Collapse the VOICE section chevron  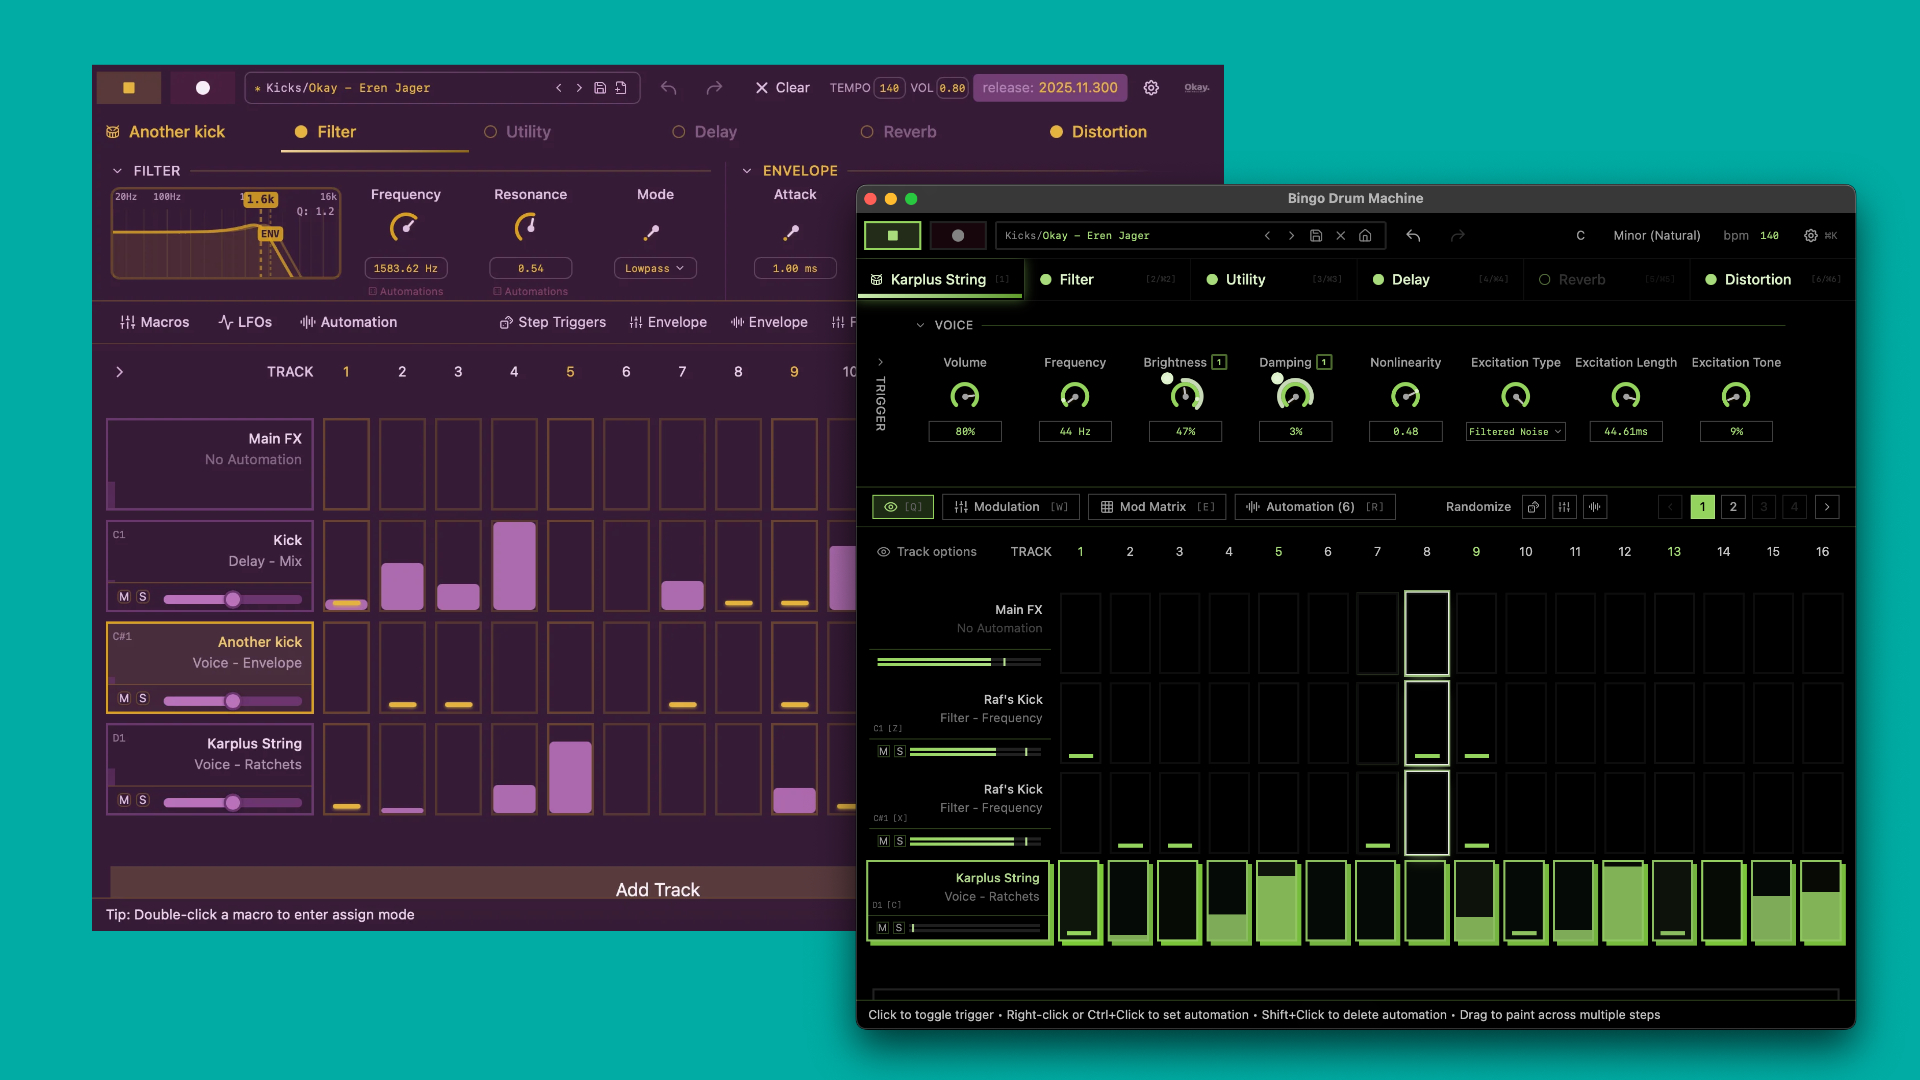tap(920, 325)
